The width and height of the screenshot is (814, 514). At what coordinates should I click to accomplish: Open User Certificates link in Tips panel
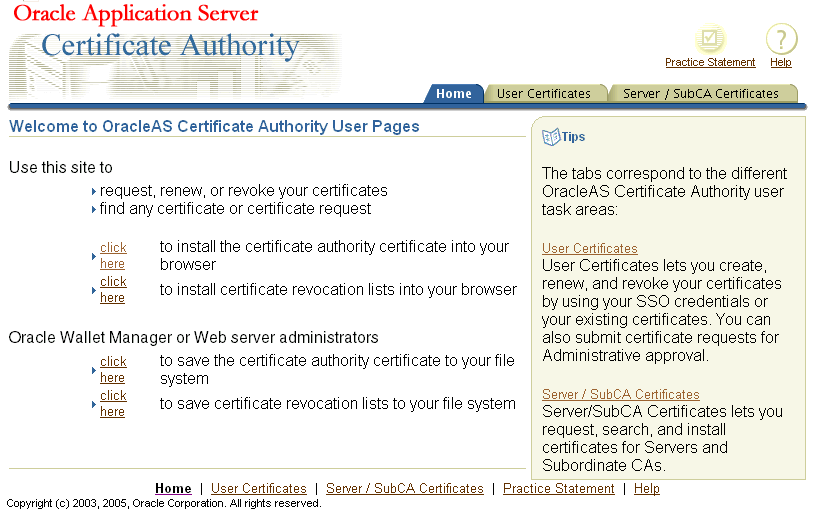(x=590, y=249)
